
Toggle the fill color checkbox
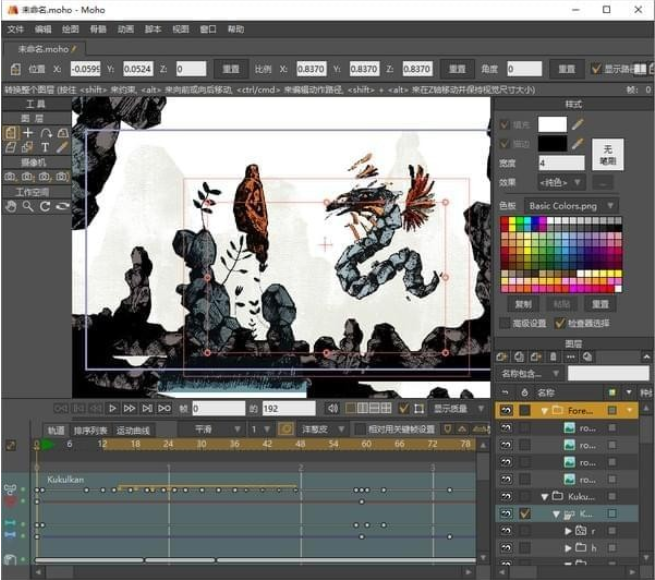coord(504,124)
